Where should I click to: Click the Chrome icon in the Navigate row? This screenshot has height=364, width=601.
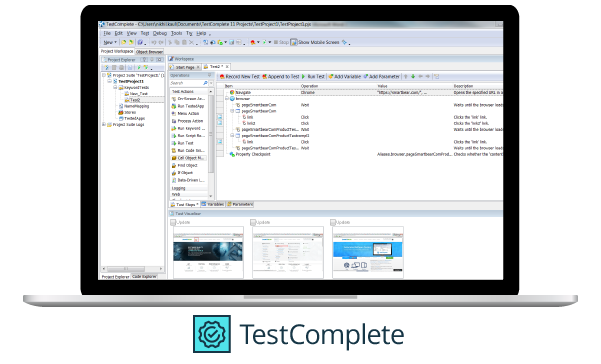click(x=232, y=92)
